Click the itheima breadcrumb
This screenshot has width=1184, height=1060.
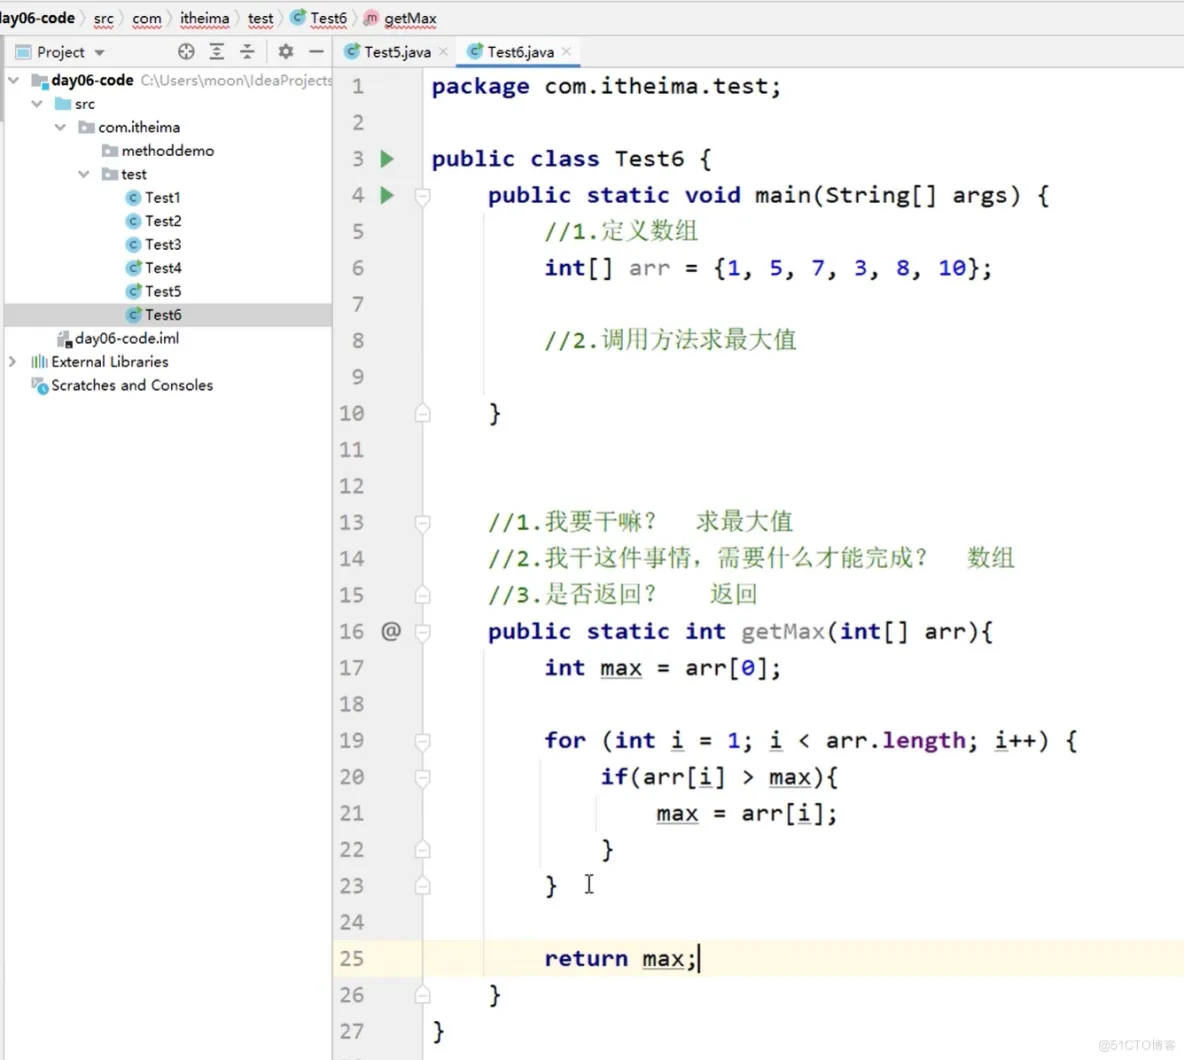pos(205,18)
